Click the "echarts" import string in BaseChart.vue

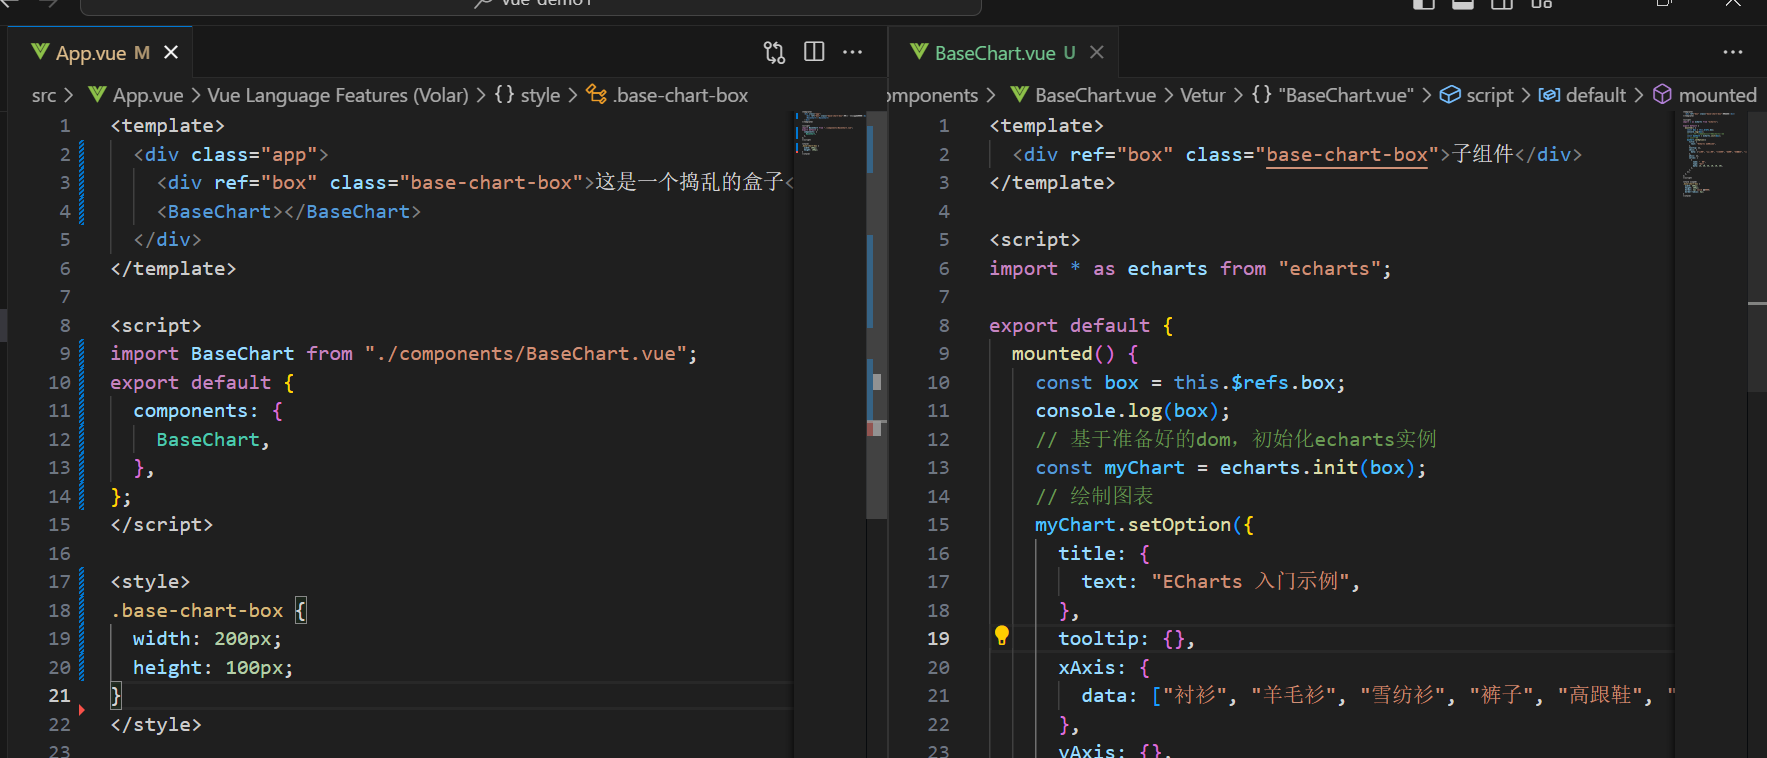pos(1329,269)
